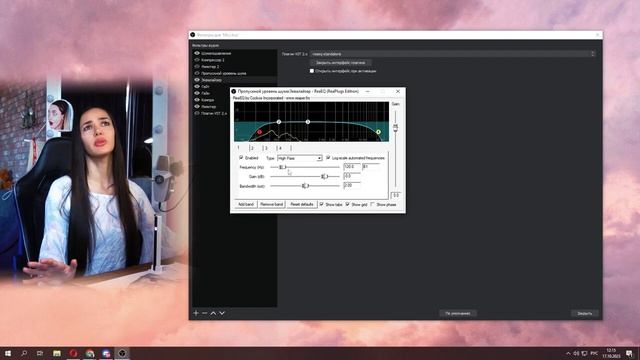The image size is (640, 360).
Task: Click the Reset defaults button
Action: [x=302, y=204]
